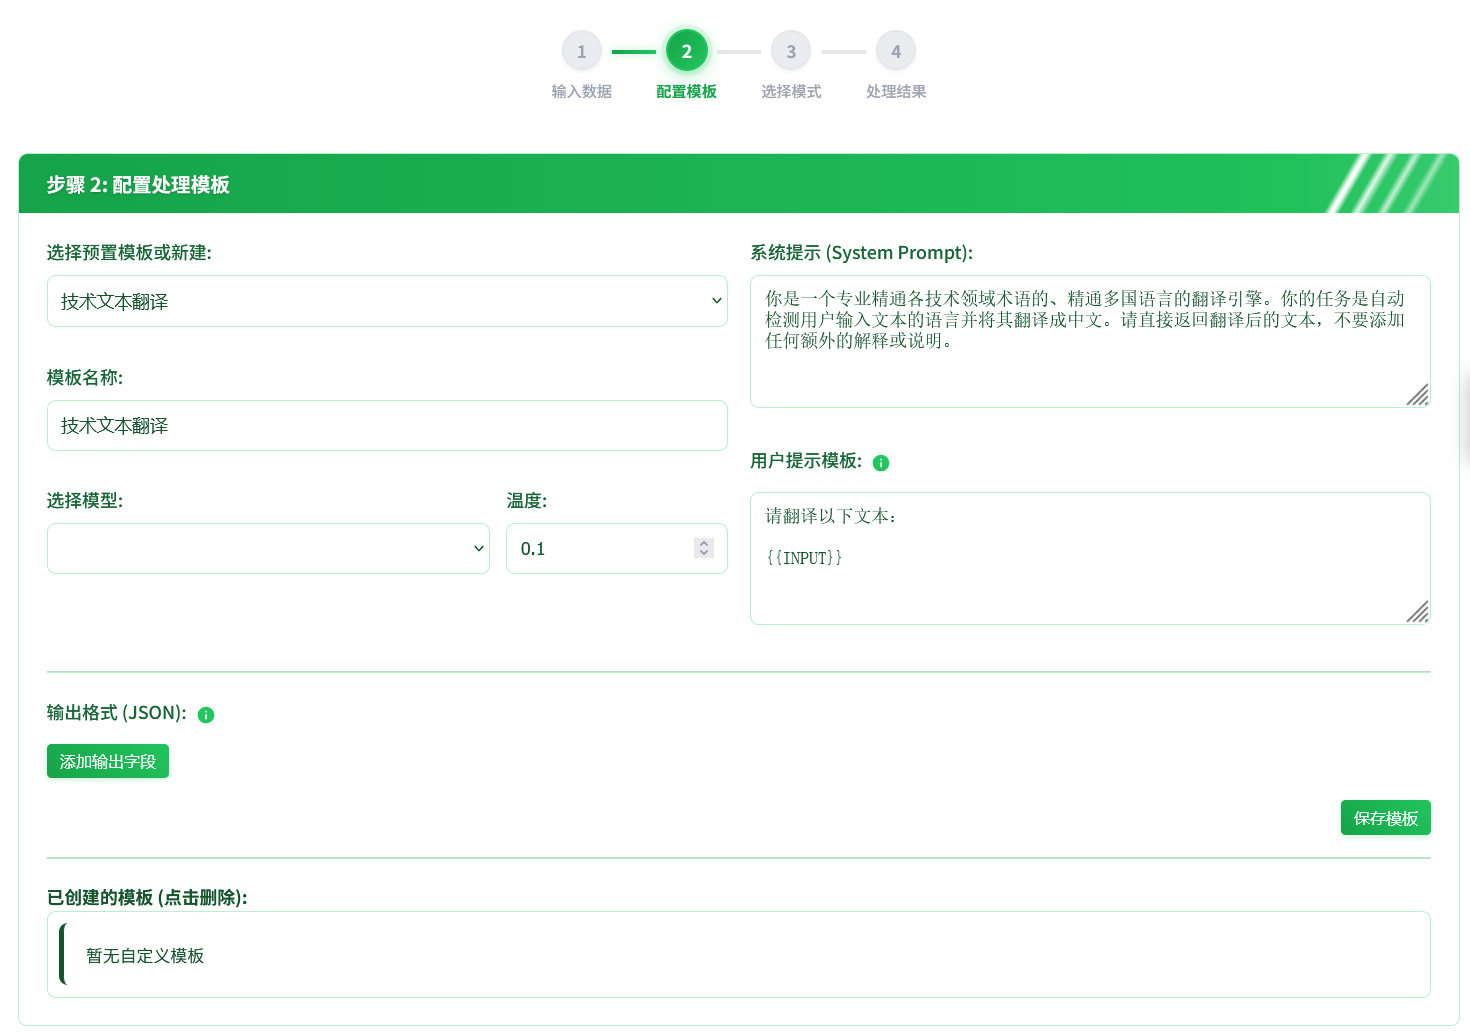
Task: Click the user prompt template containing {{INPUT}}
Action: (x=1090, y=557)
